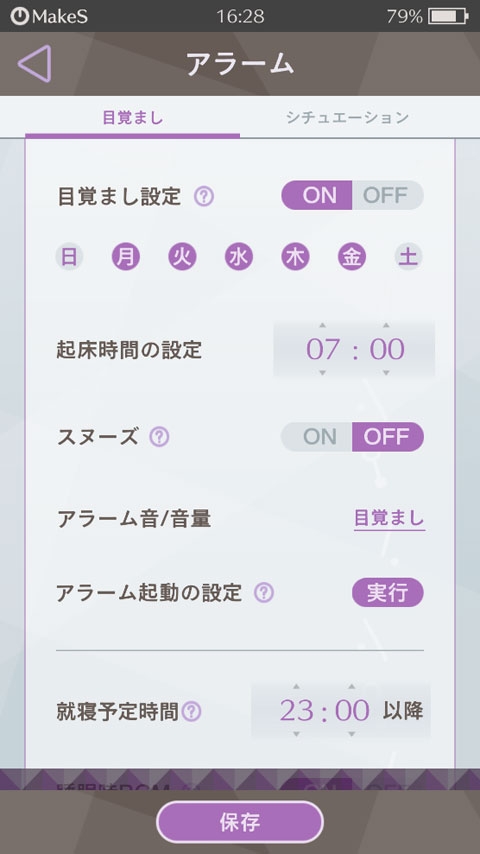Viewport: 480px width, 854px height.
Task: Enable Sunday 日 day circle
Action: click(x=69, y=257)
